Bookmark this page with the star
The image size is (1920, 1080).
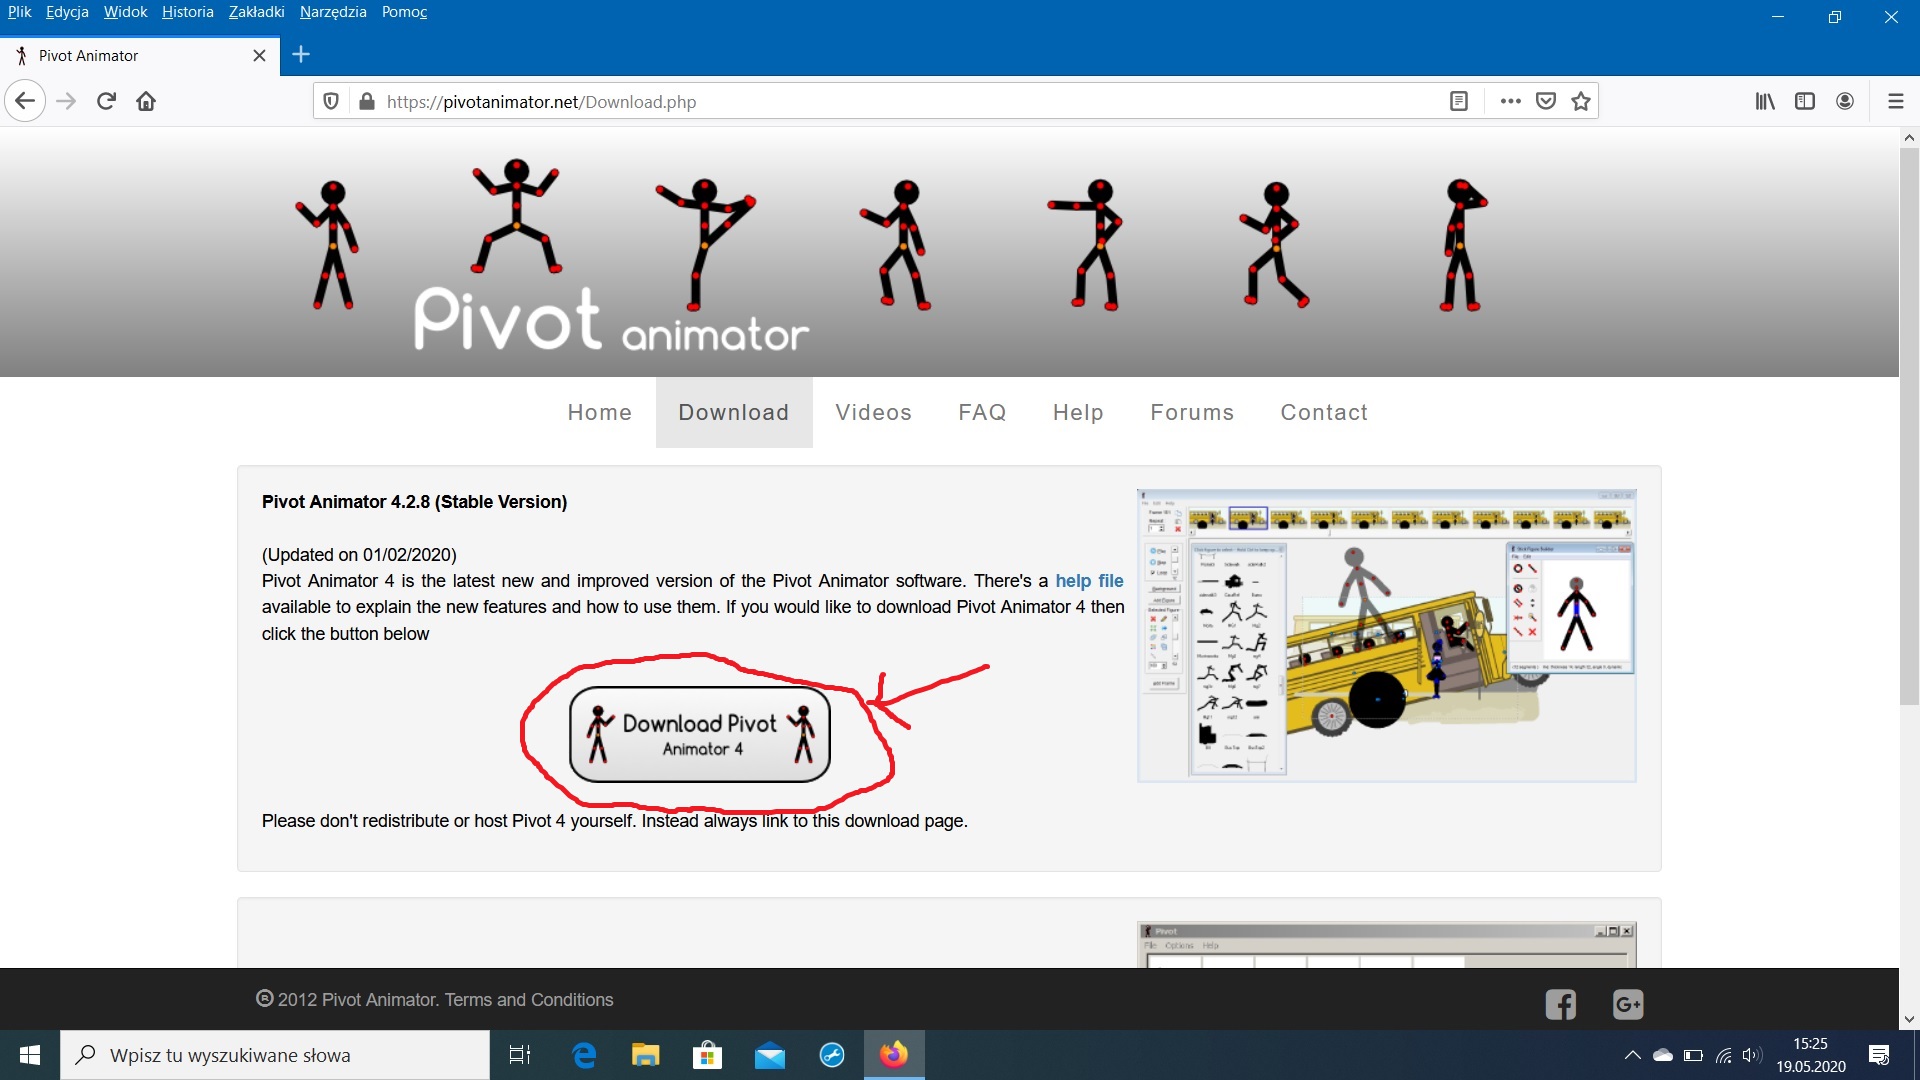tap(1581, 101)
